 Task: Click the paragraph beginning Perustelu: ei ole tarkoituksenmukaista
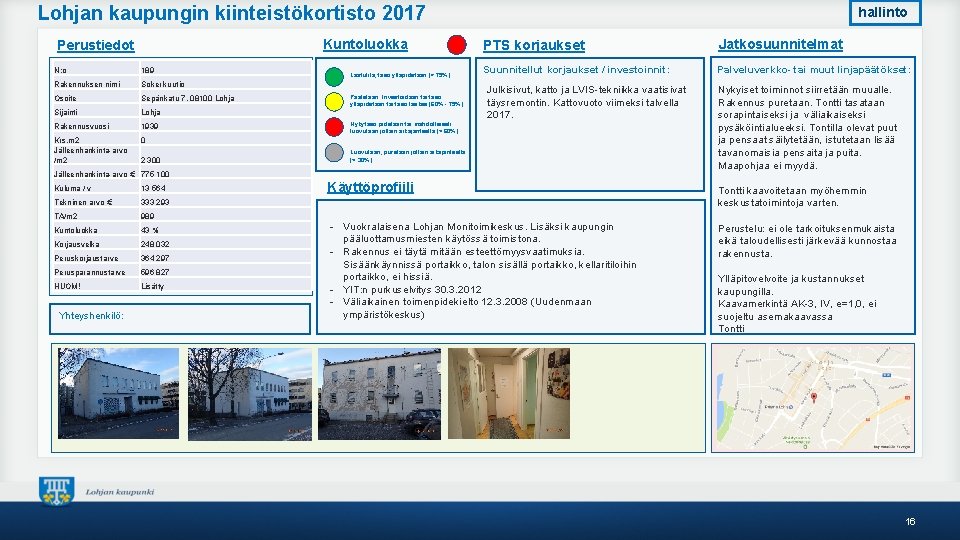[807, 241]
